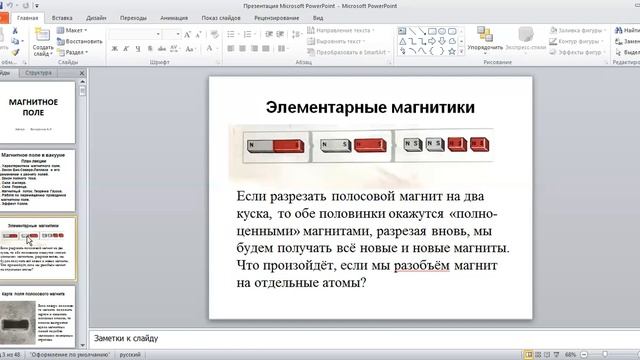Click the decrease font size icon

tap(198, 35)
